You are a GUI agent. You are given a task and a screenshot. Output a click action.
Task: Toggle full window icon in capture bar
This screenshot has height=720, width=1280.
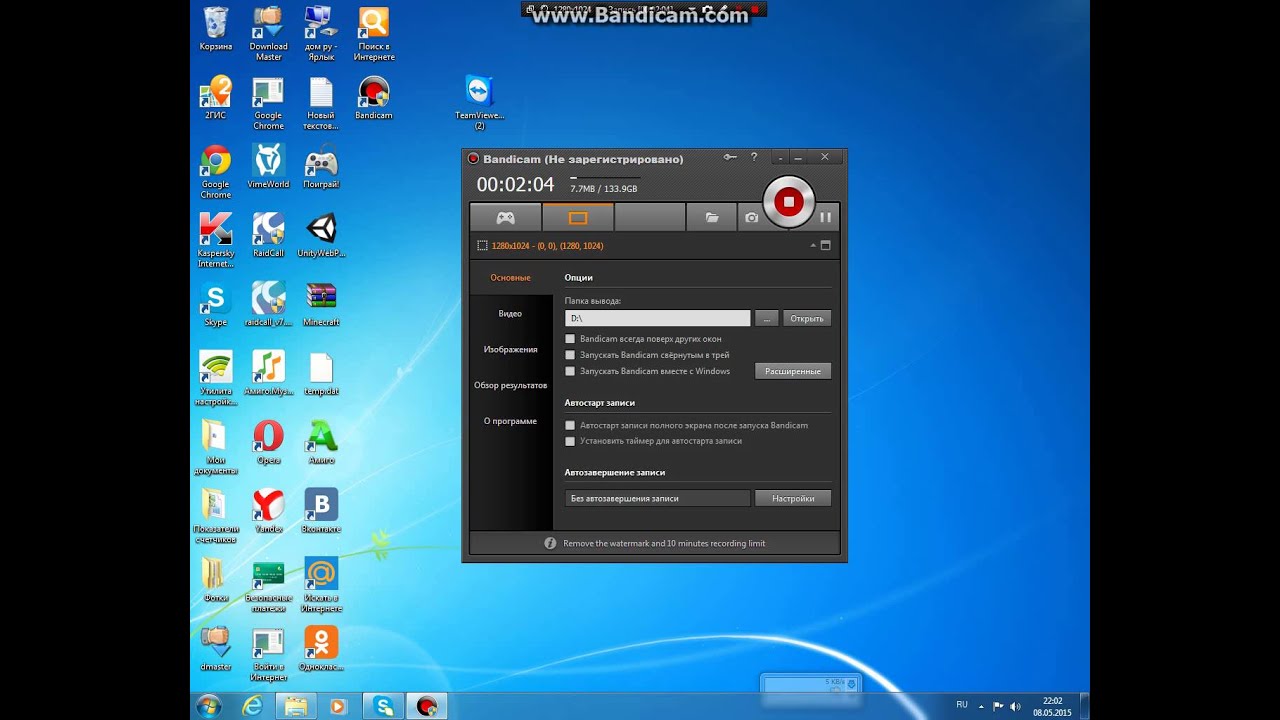825,245
